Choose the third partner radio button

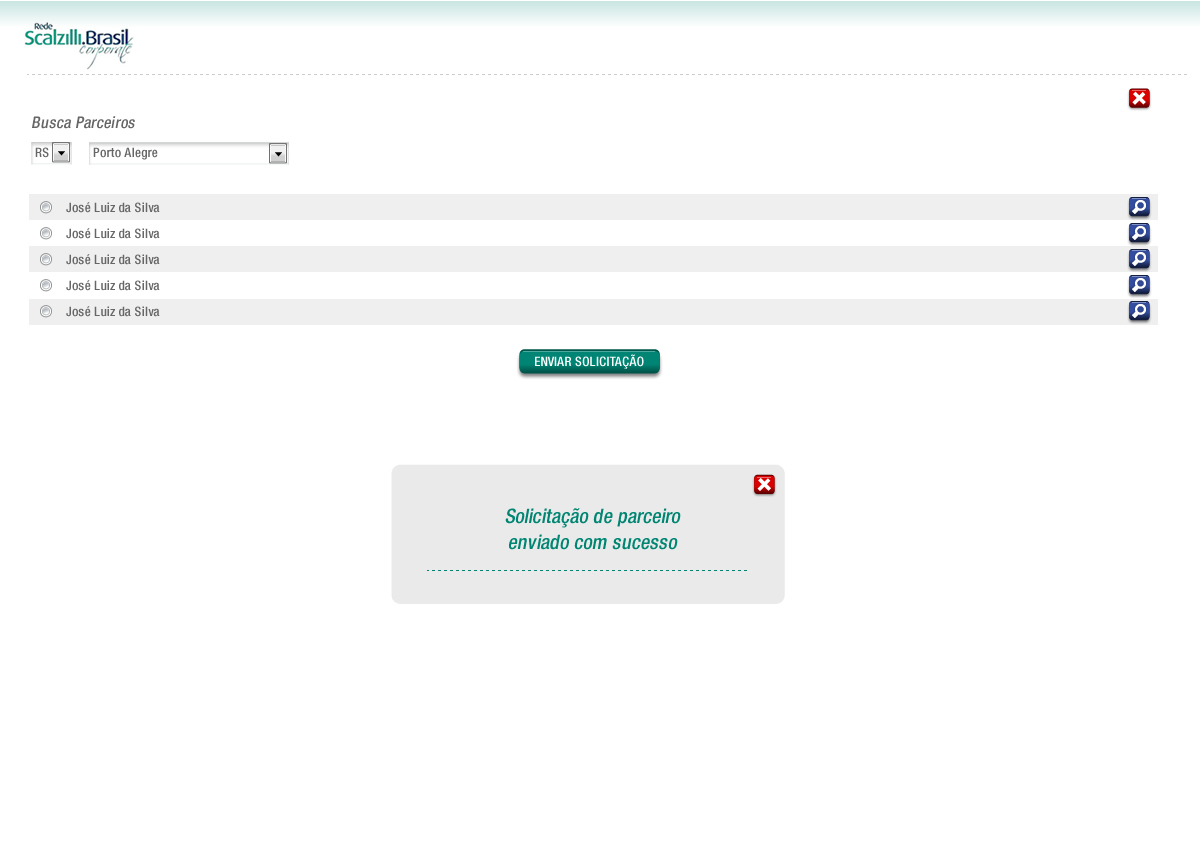(x=46, y=260)
